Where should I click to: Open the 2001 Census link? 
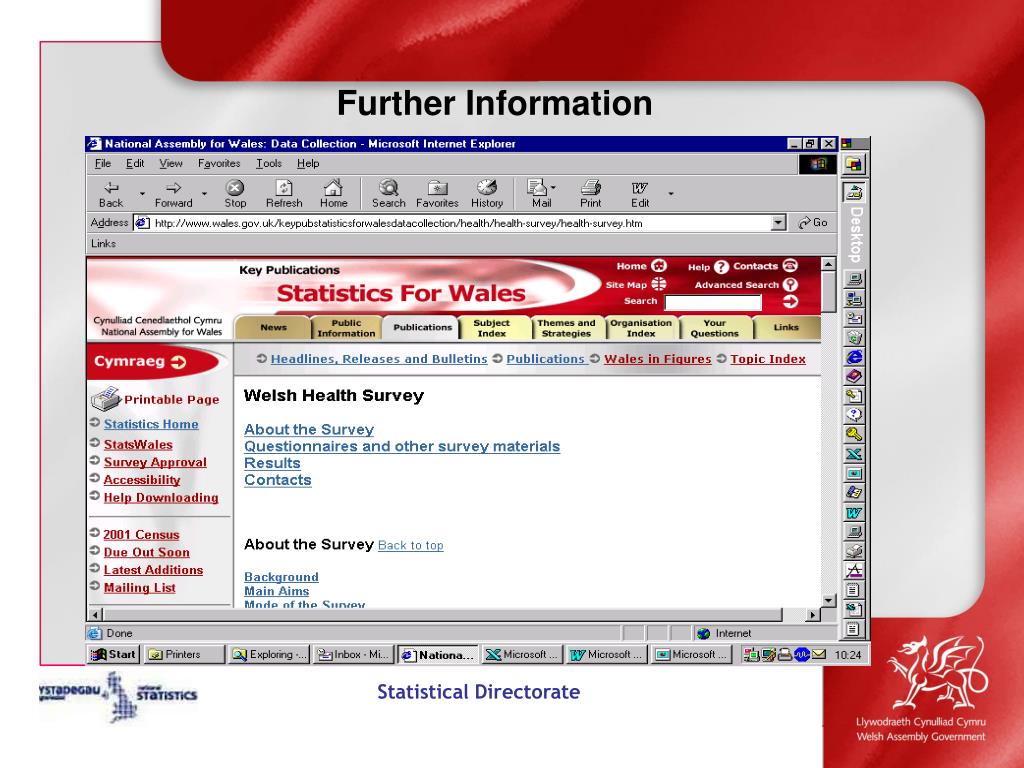tap(141, 534)
